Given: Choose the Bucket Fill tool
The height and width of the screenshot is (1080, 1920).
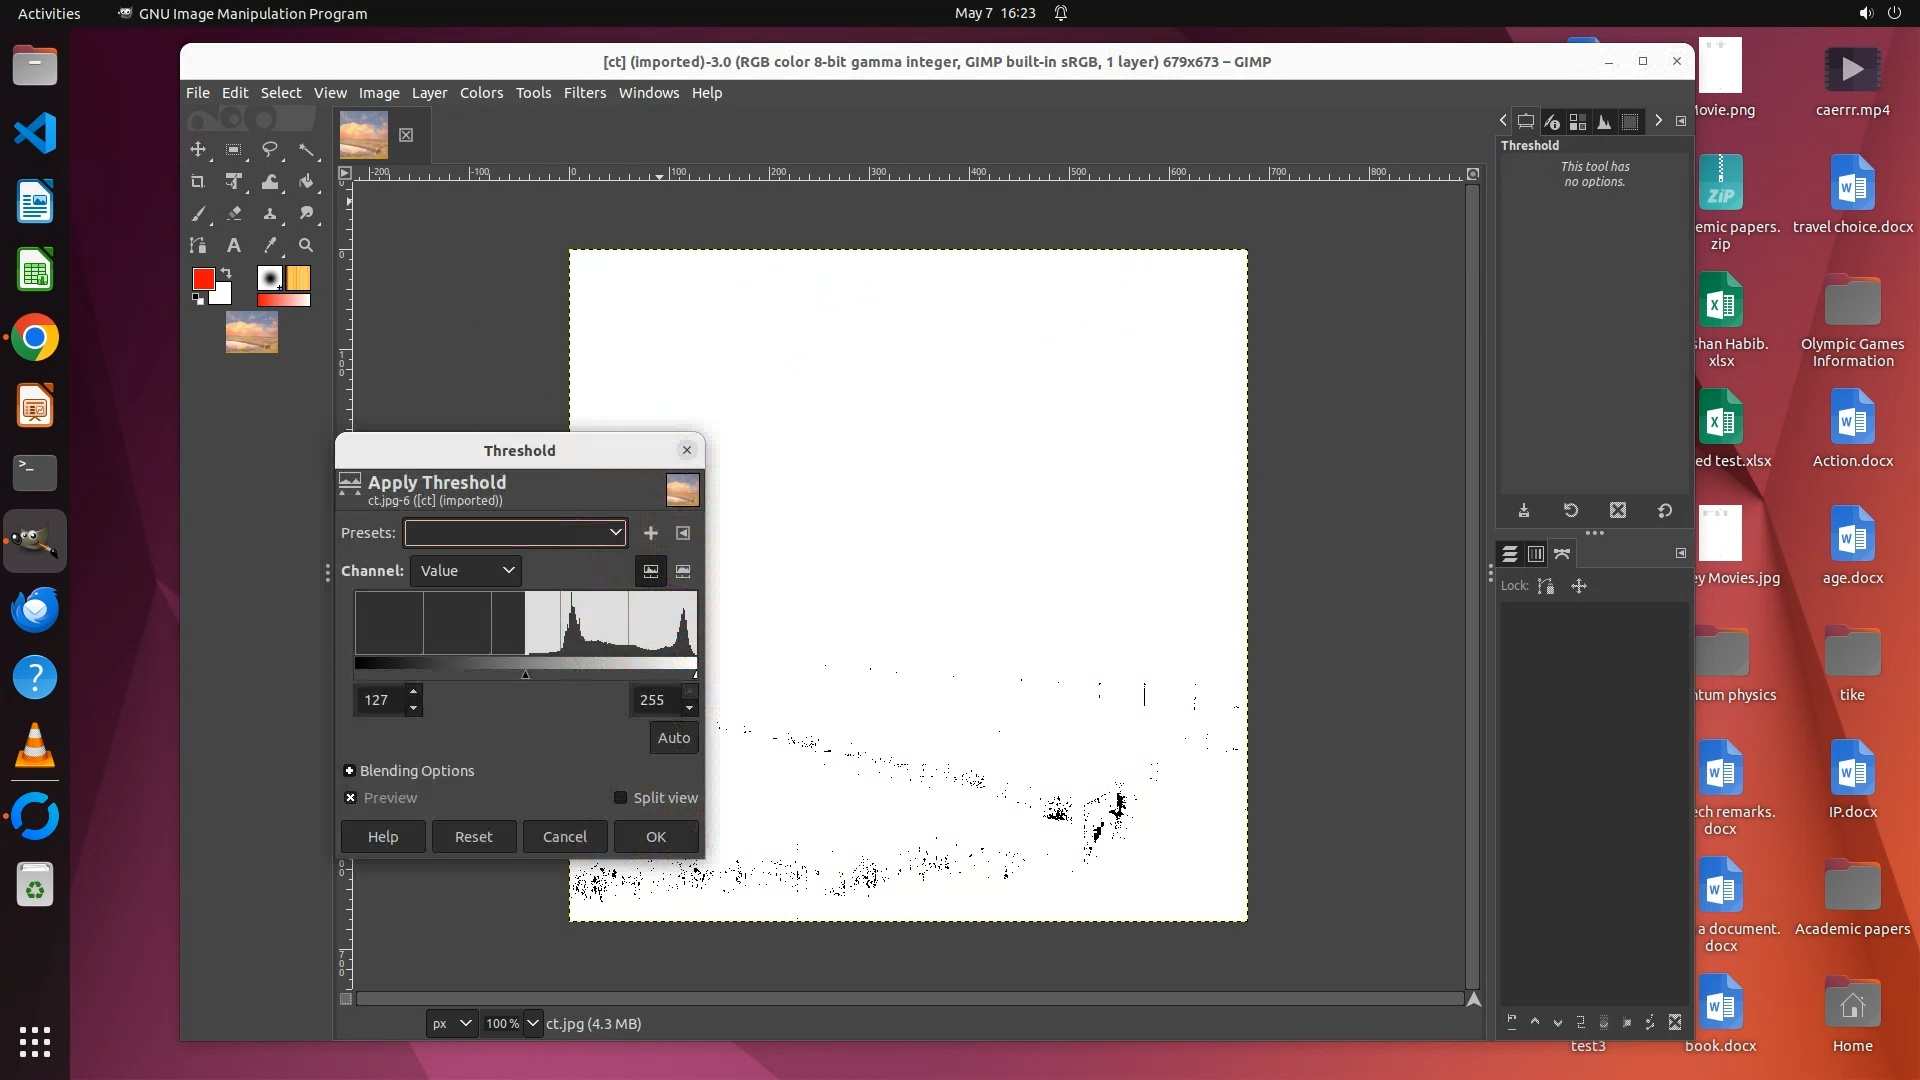Looking at the screenshot, I should 306,182.
